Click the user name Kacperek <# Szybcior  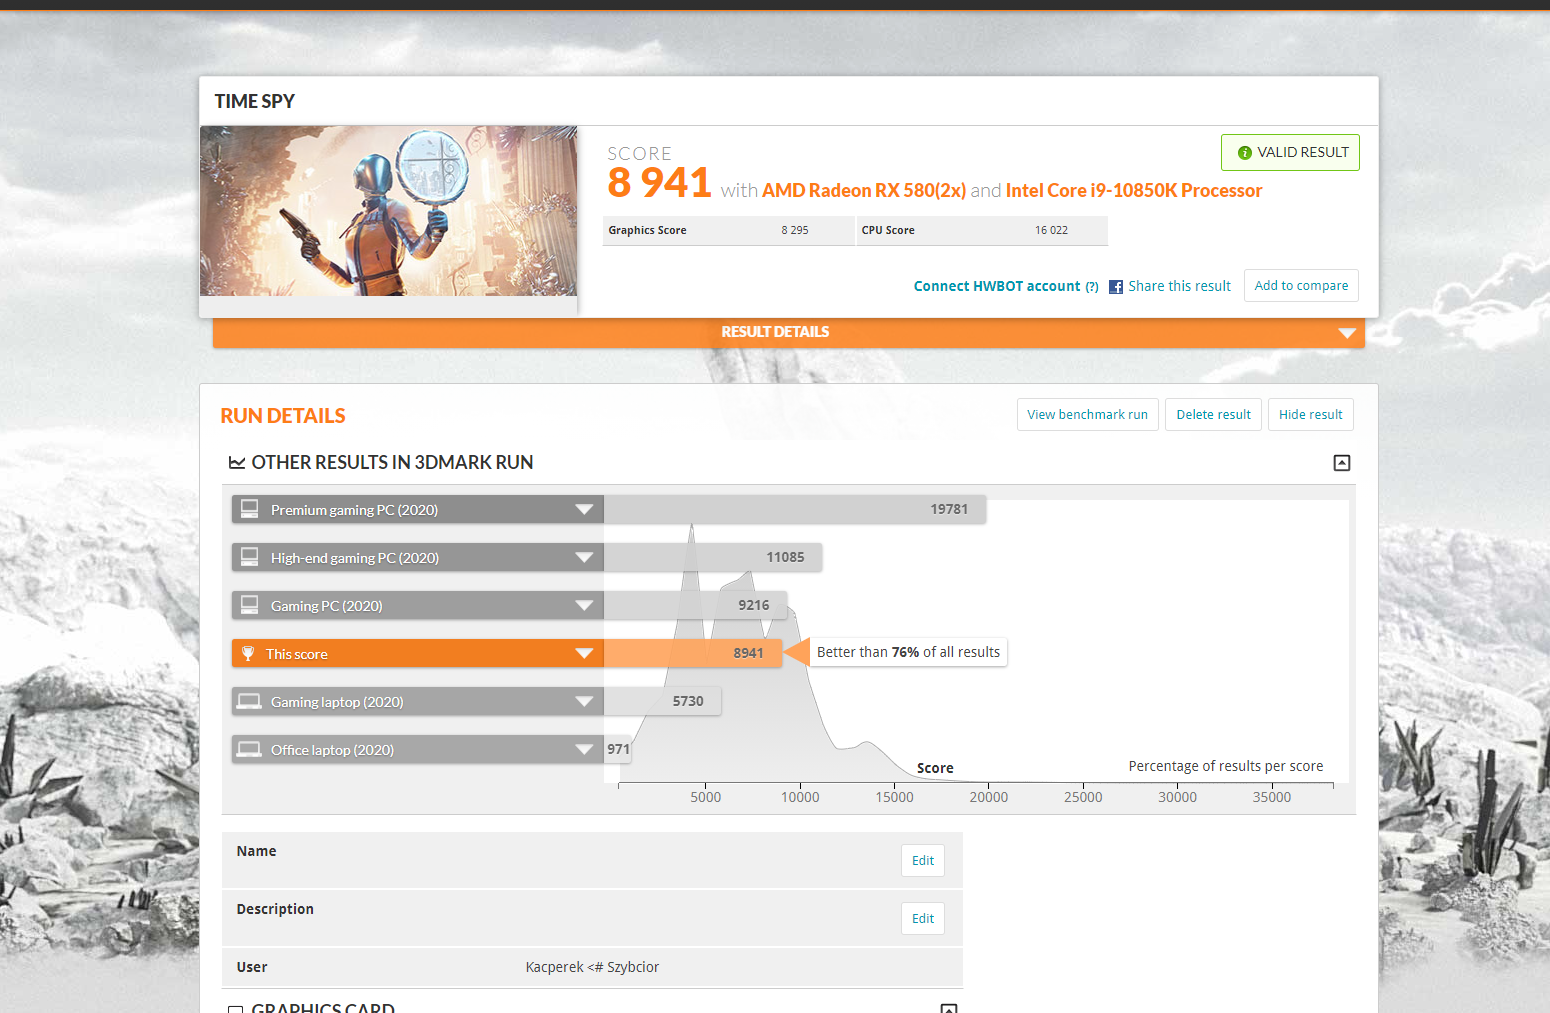592,967
